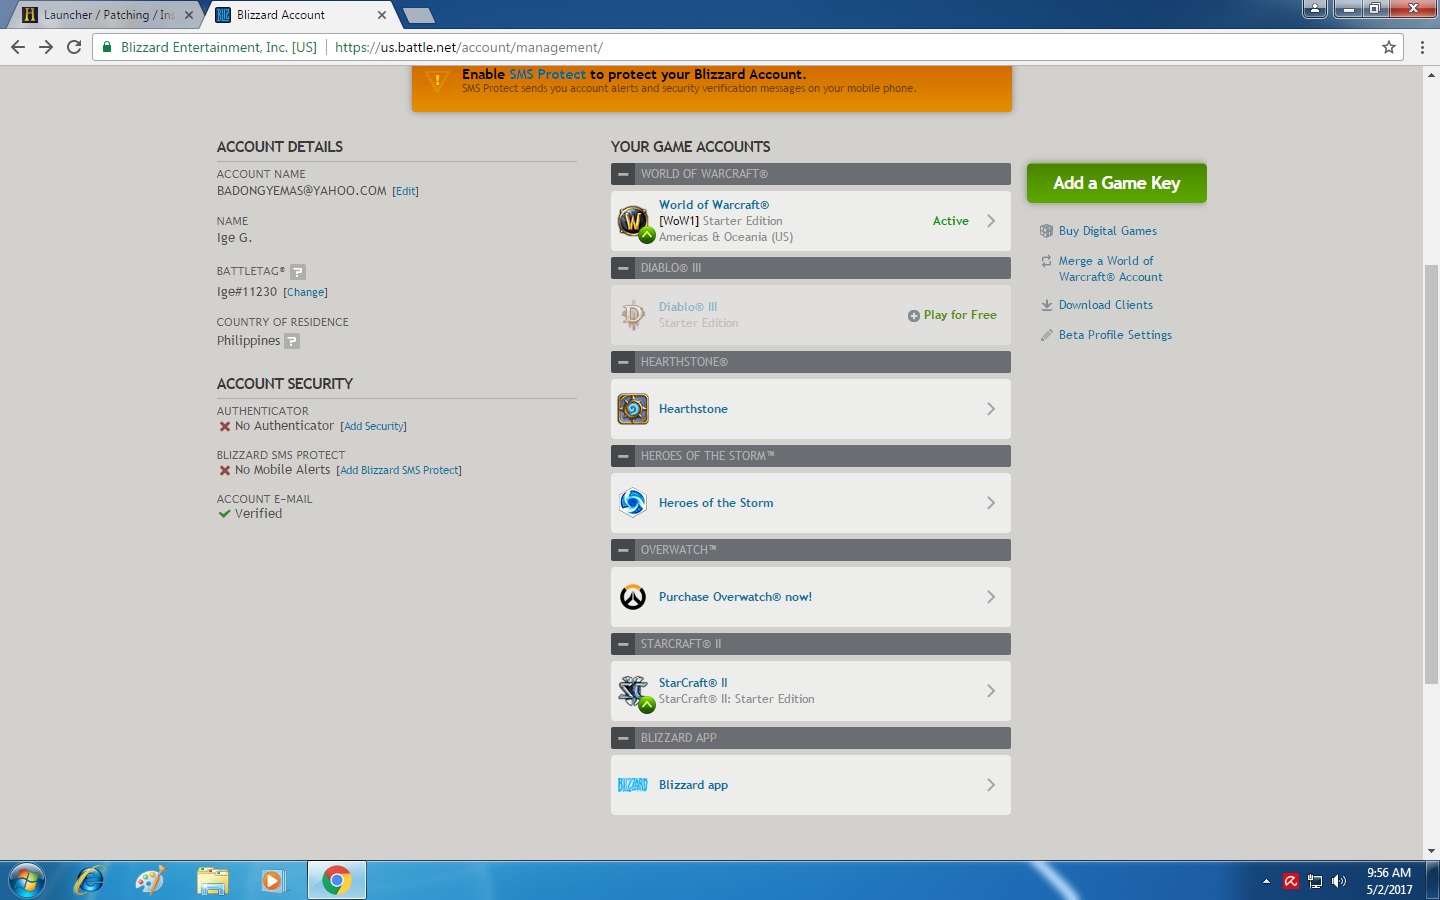The width and height of the screenshot is (1440, 900).
Task: Click the Merge account arrows icon
Action: click(x=1046, y=261)
